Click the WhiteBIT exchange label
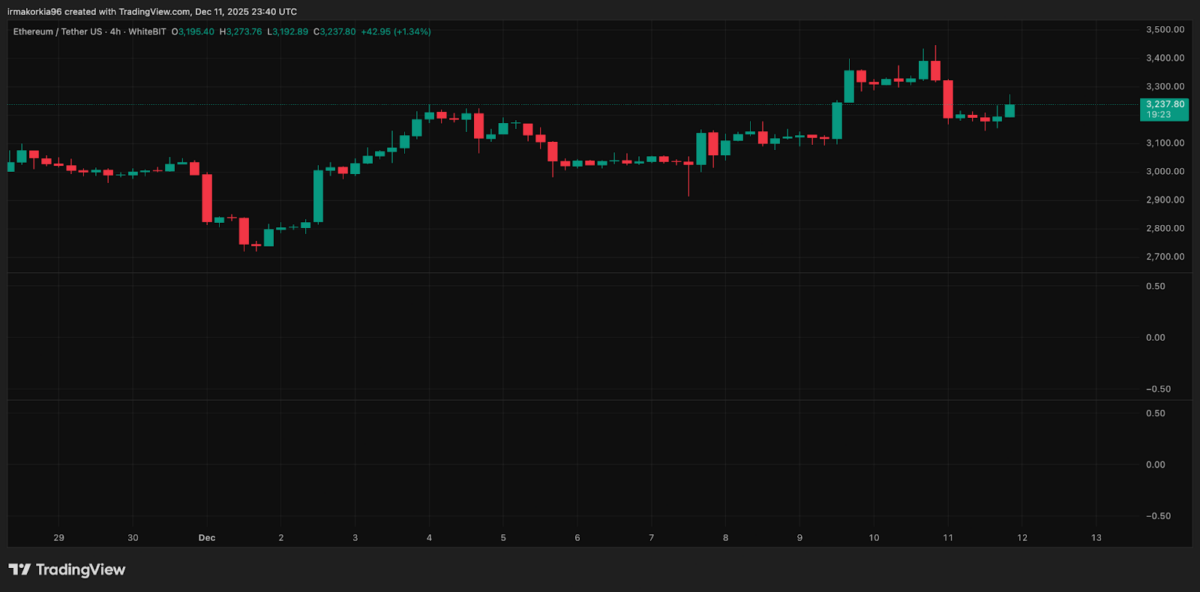Screen dimensions: 1200x592 click(x=147, y=31)
